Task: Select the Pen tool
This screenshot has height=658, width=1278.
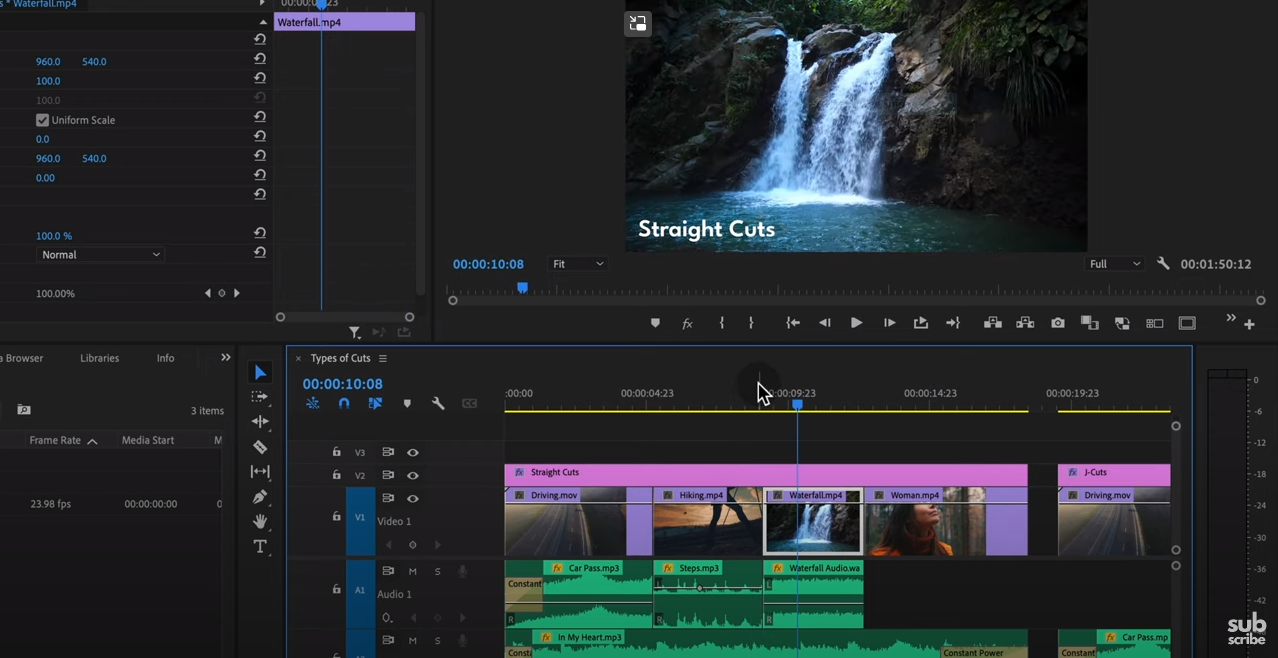Action: click(x=260, y=497)
